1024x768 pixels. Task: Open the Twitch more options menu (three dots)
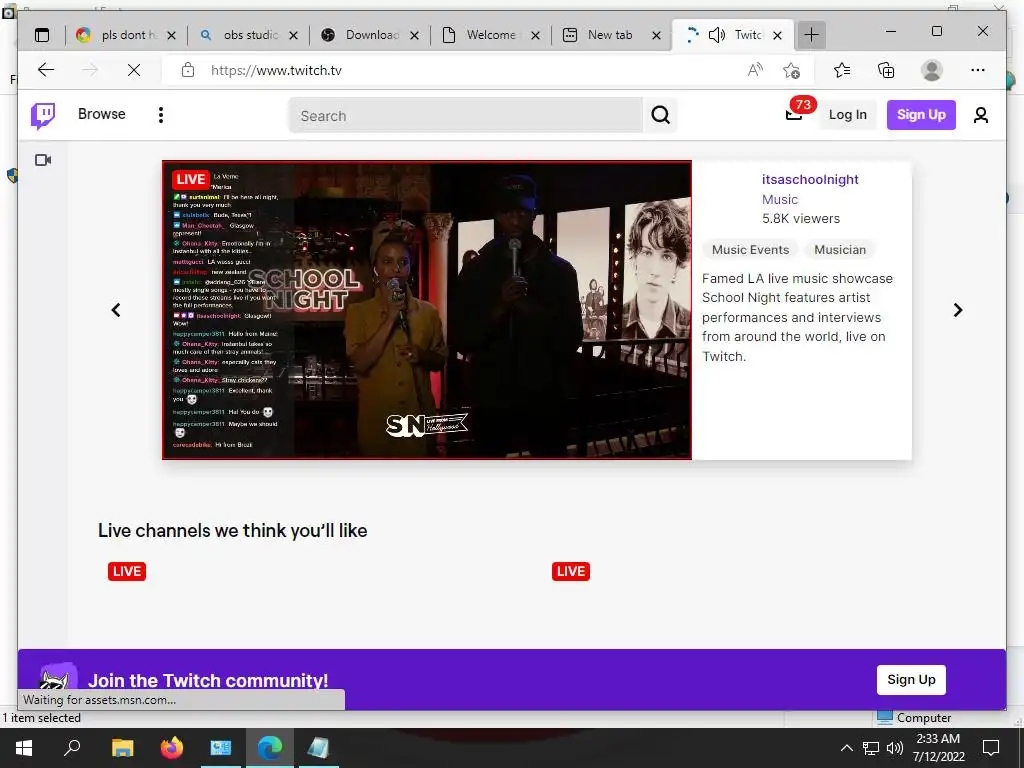(x=161, y=115)
